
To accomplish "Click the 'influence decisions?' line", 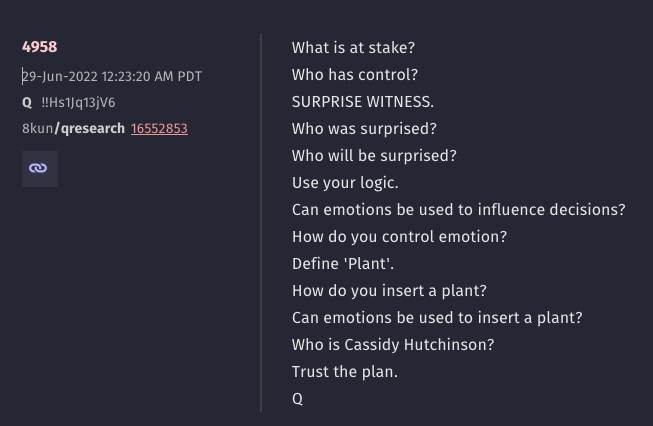I will coord(459,210).
